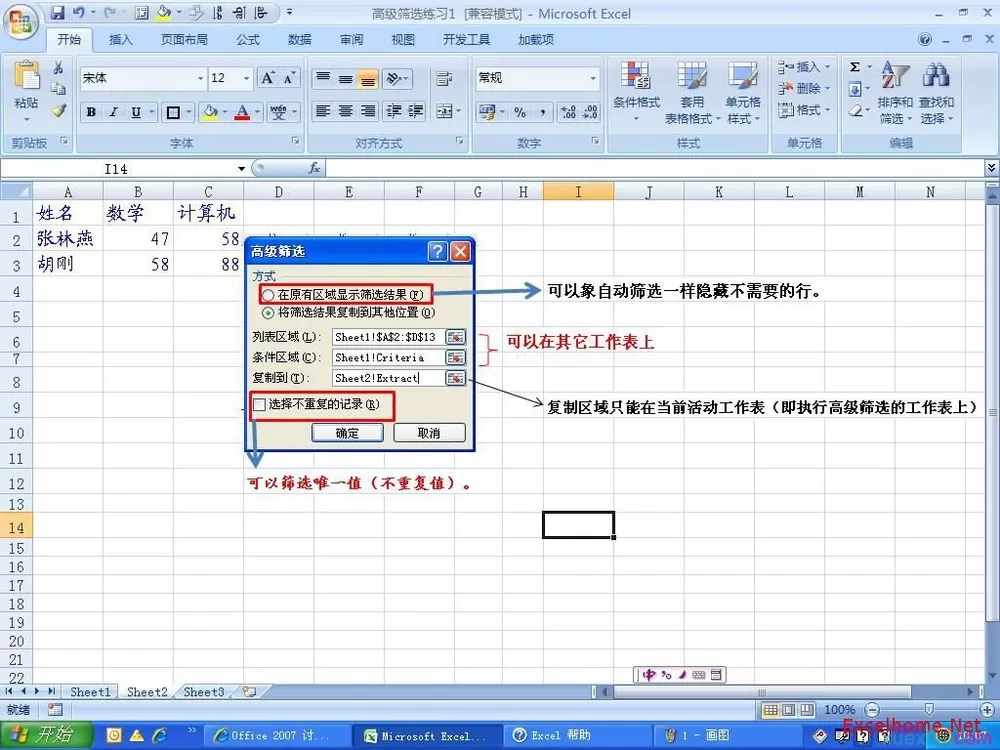
Task: Center text horizontally
Action: point(346,111)
